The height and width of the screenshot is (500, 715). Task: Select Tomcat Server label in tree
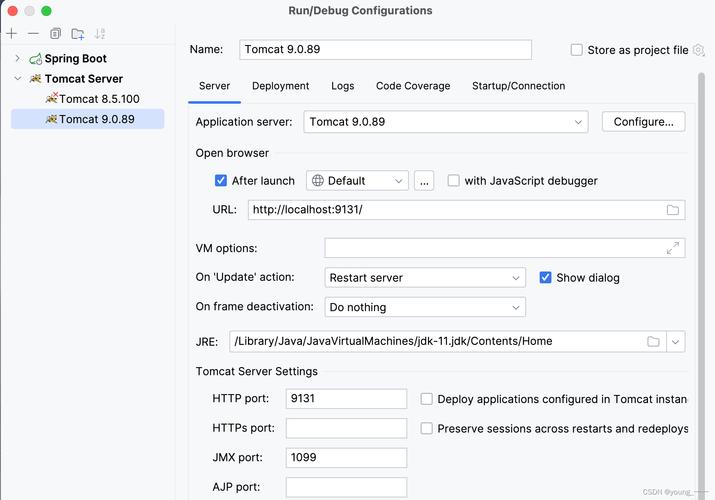pos(84,79)
